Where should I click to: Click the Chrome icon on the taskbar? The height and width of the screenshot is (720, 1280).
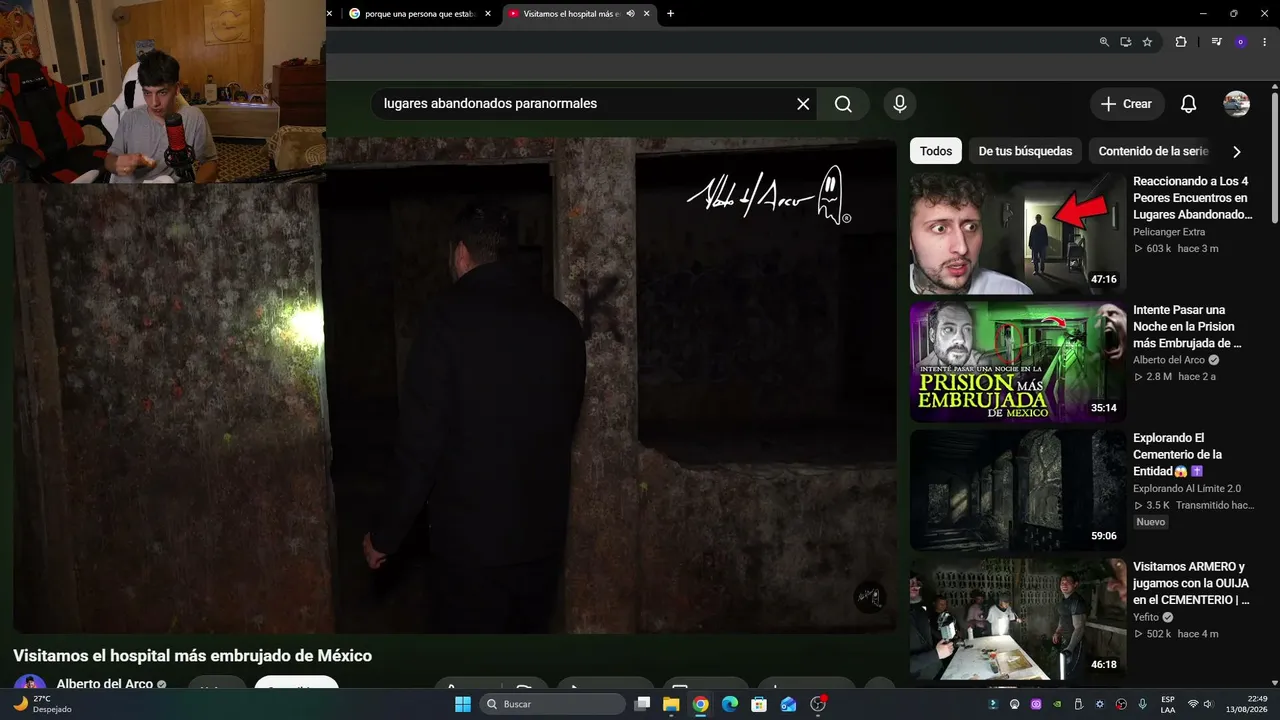(700, 704)
